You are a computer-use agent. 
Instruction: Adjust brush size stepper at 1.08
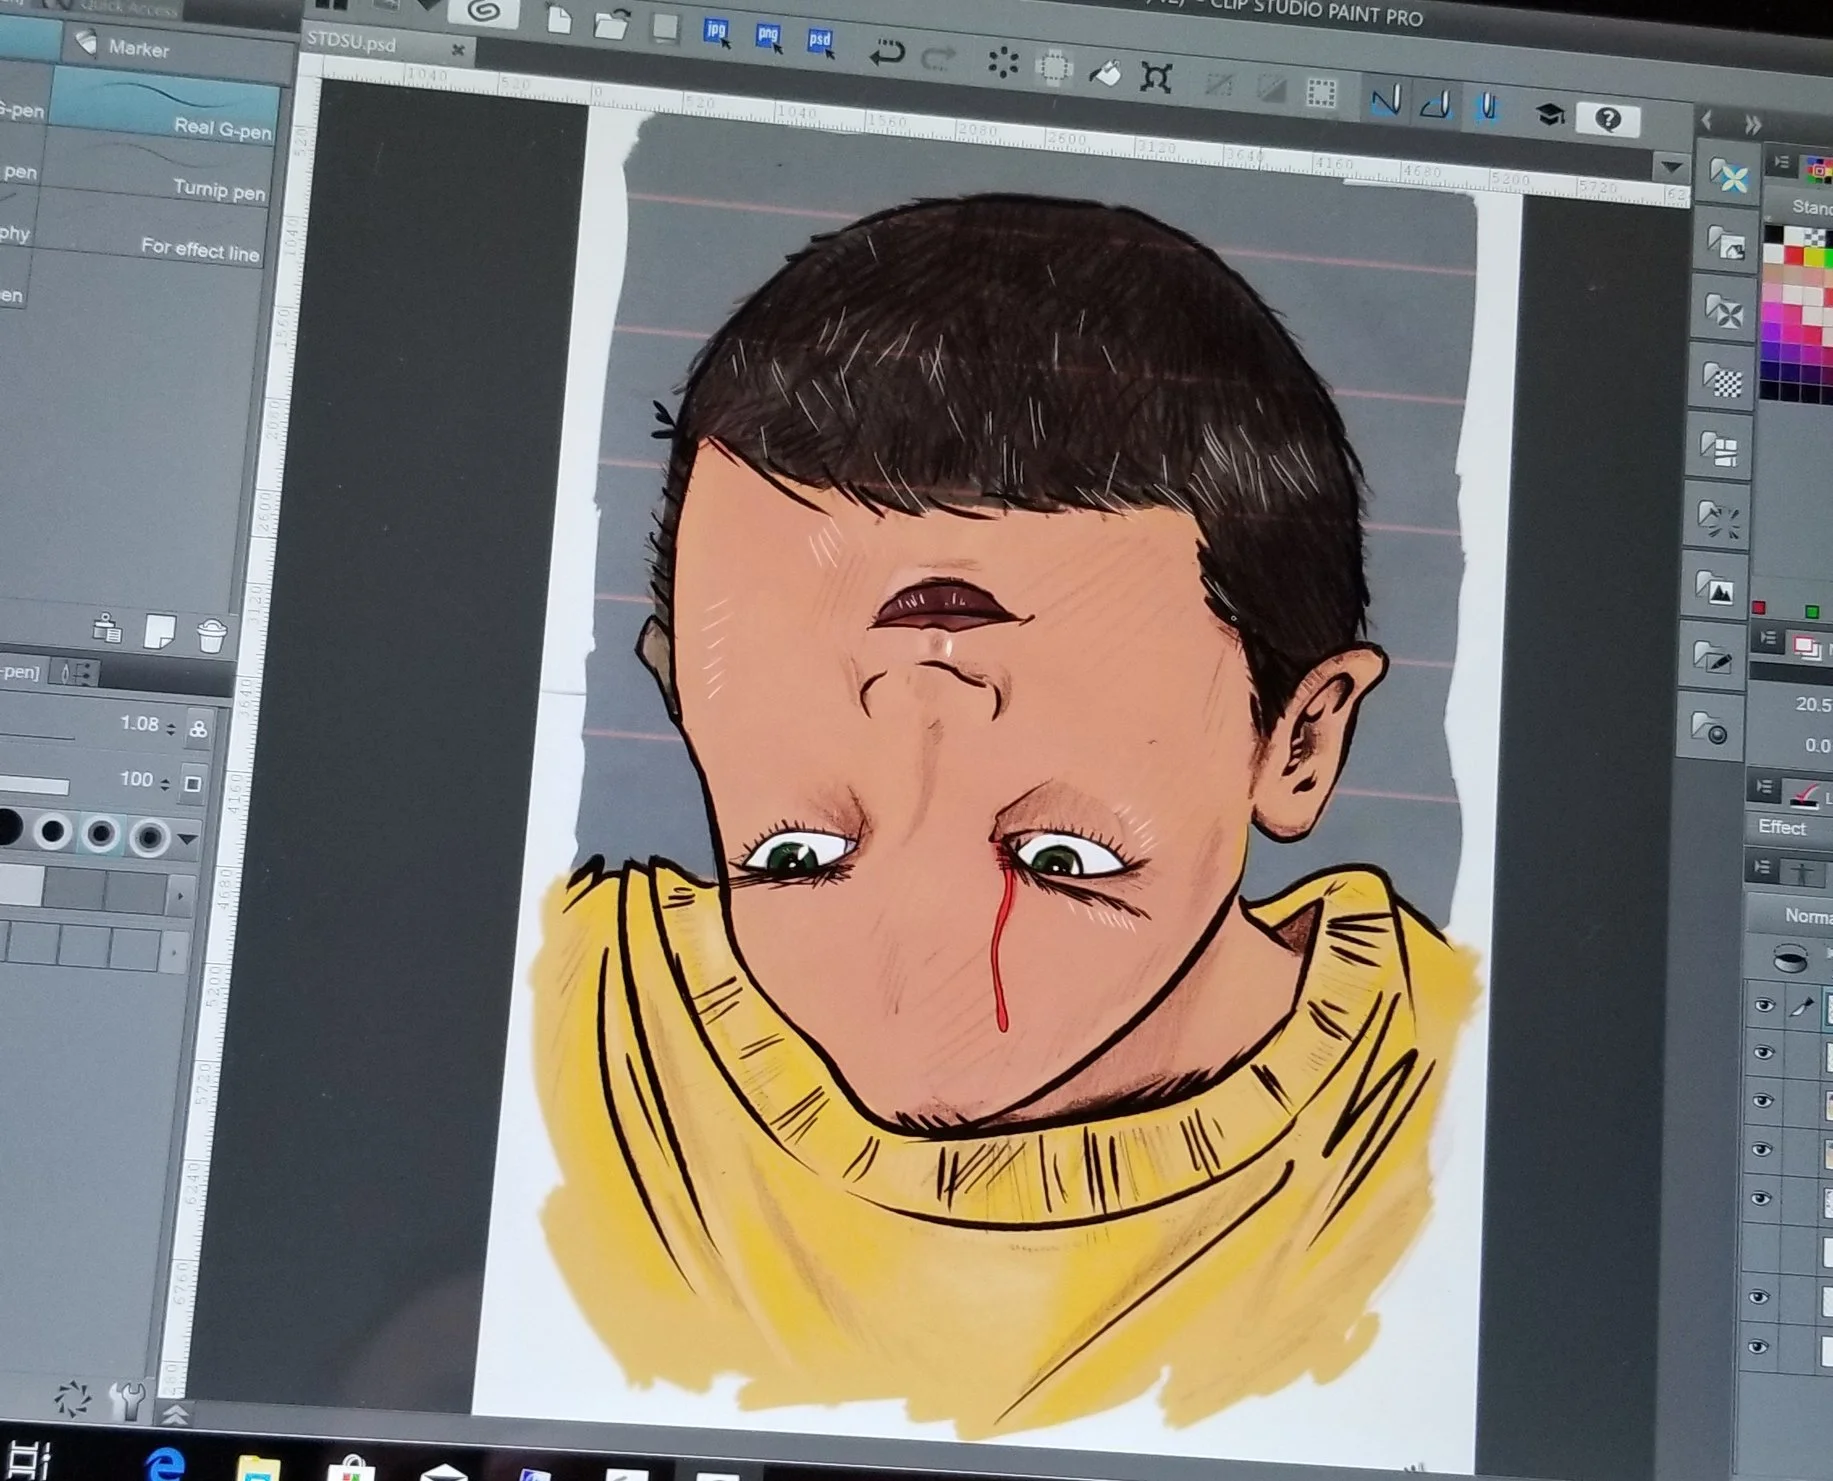171,727
